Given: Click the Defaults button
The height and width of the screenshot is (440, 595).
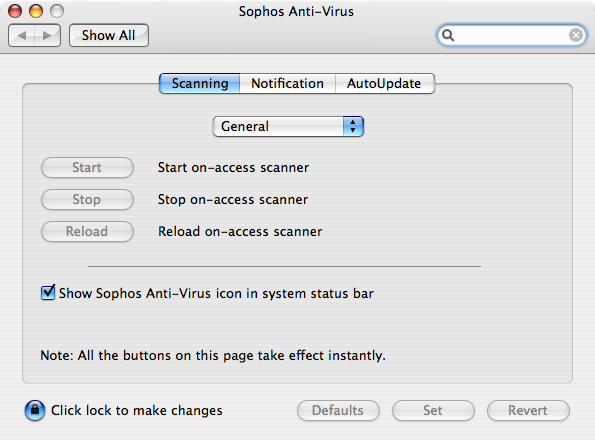Looking at the screenshot, I should click(x=338, y=410).
